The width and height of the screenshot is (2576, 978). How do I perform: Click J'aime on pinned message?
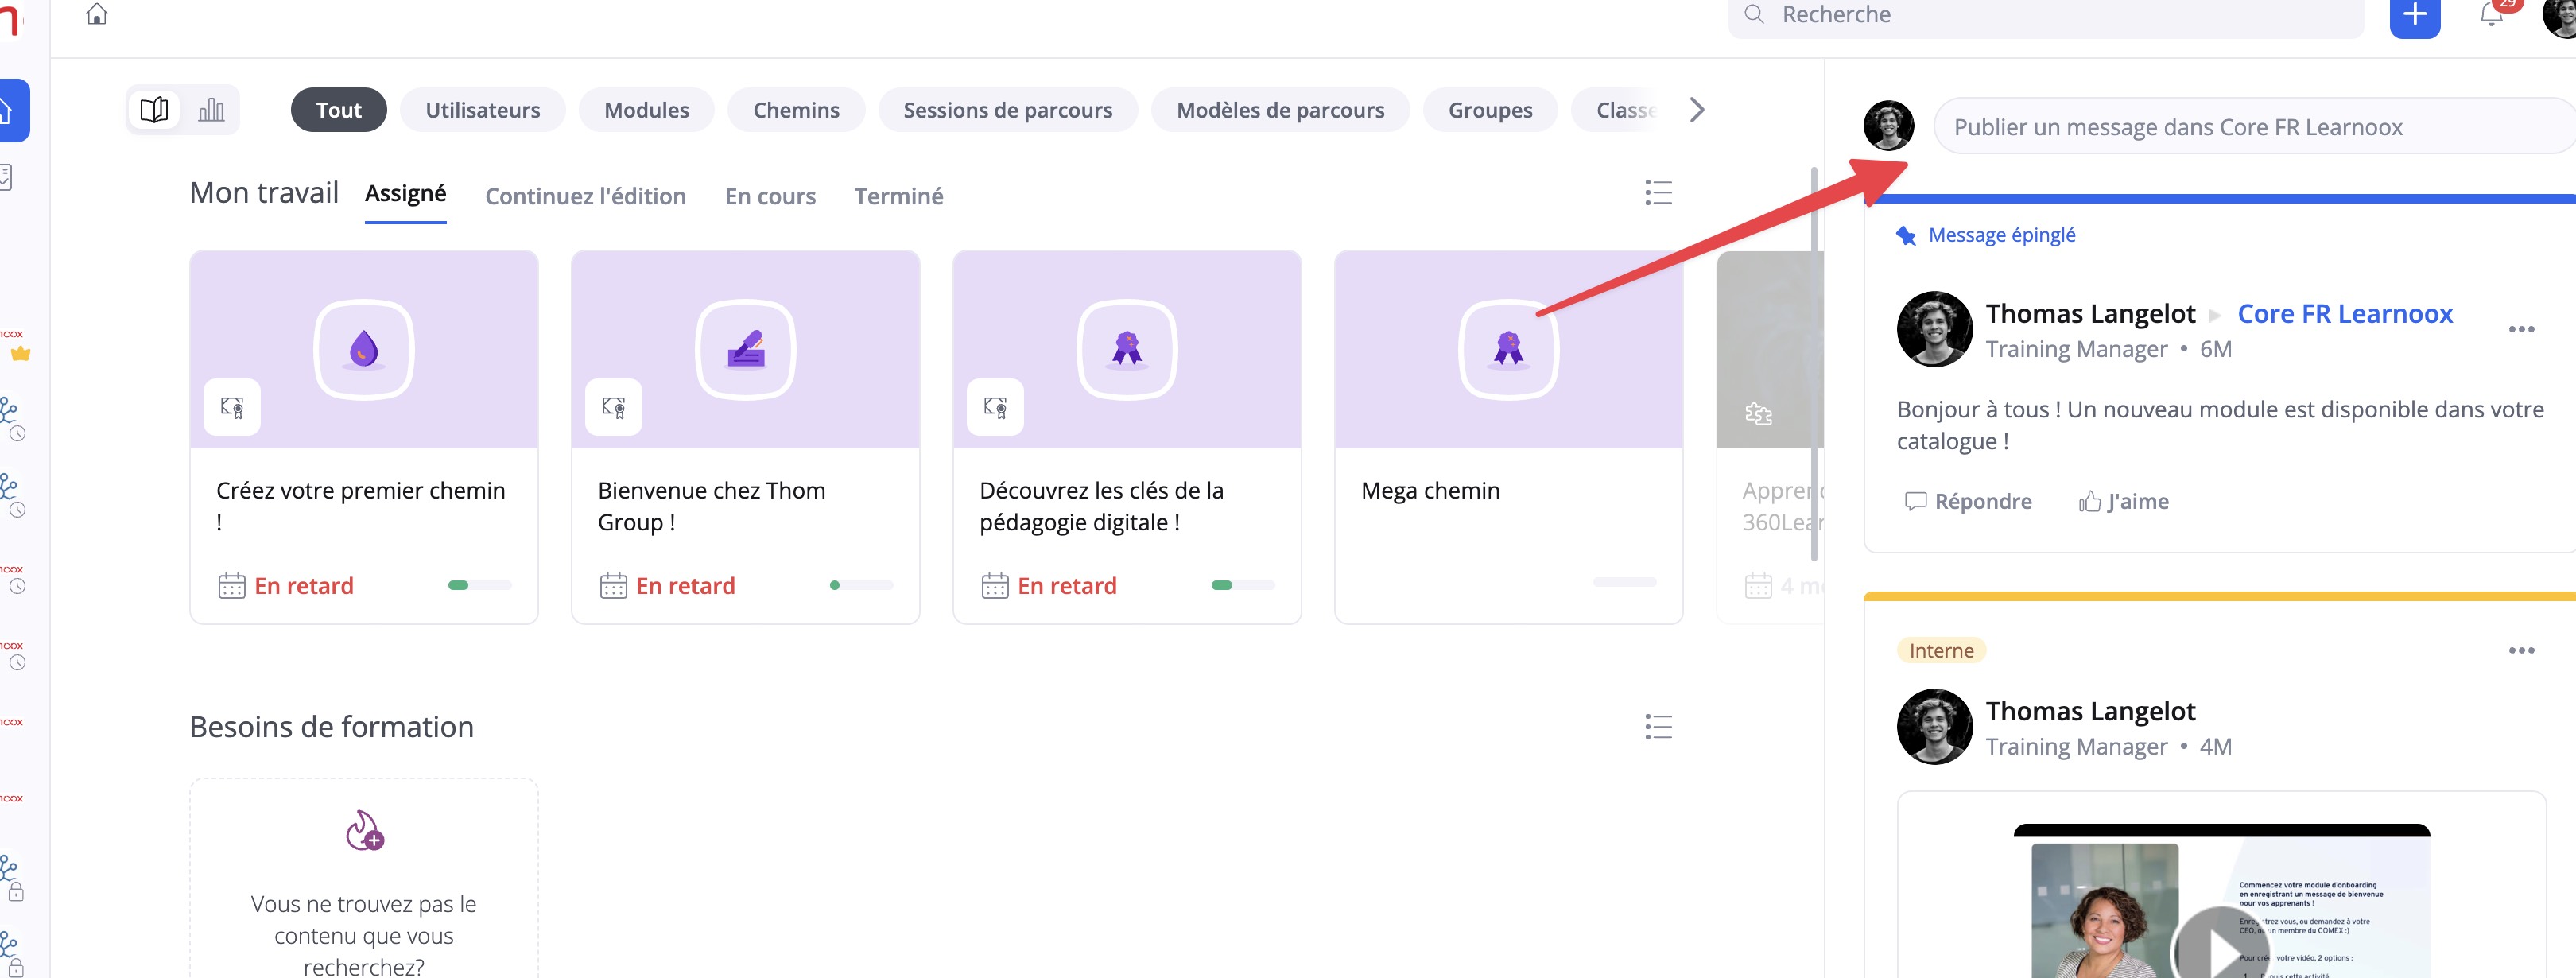pyautogui.click(x=2124, y=501)
